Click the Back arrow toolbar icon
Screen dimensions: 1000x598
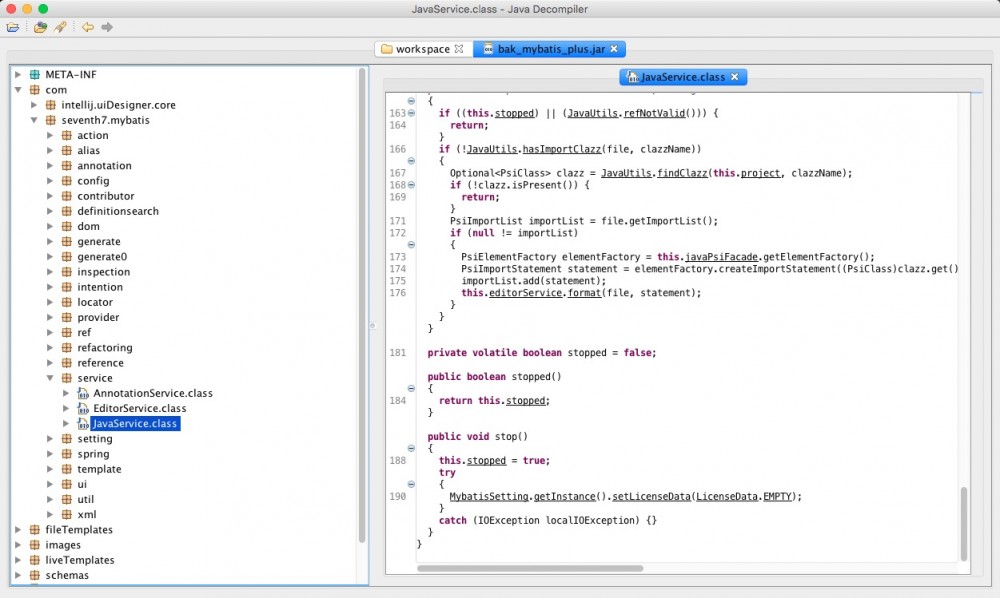point(88,27)
